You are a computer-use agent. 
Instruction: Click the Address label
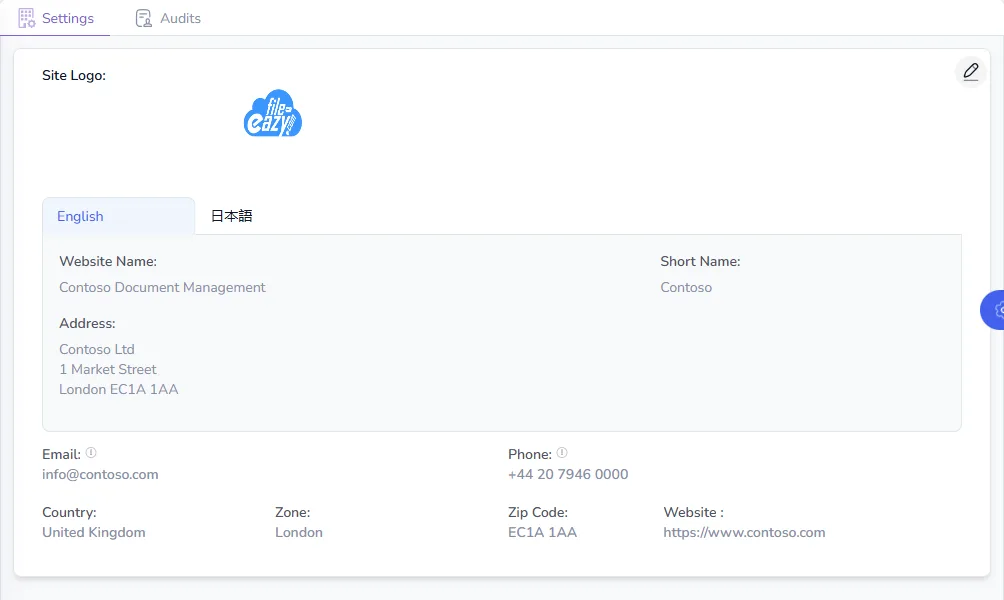[x=87, y=323]
